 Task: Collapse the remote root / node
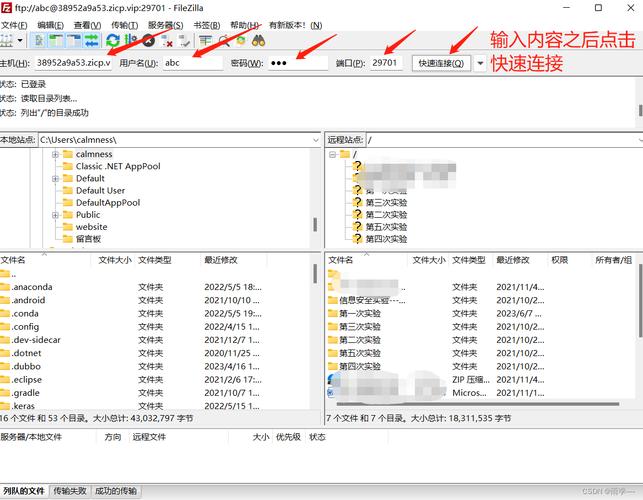(x=333, y=154)
